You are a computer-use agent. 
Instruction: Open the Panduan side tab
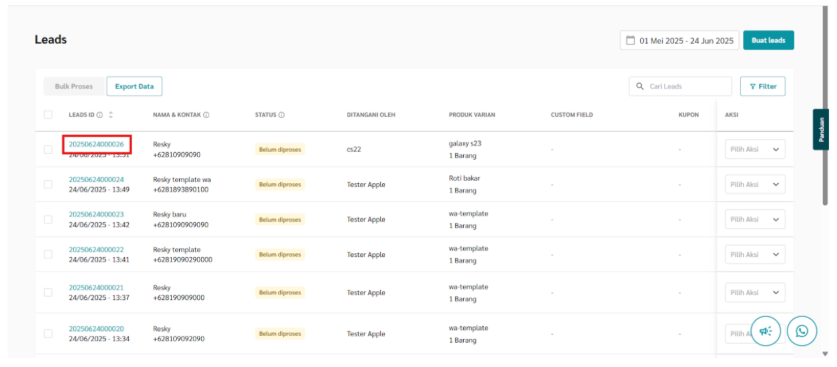pyautogui.click(x=821, y=129)
